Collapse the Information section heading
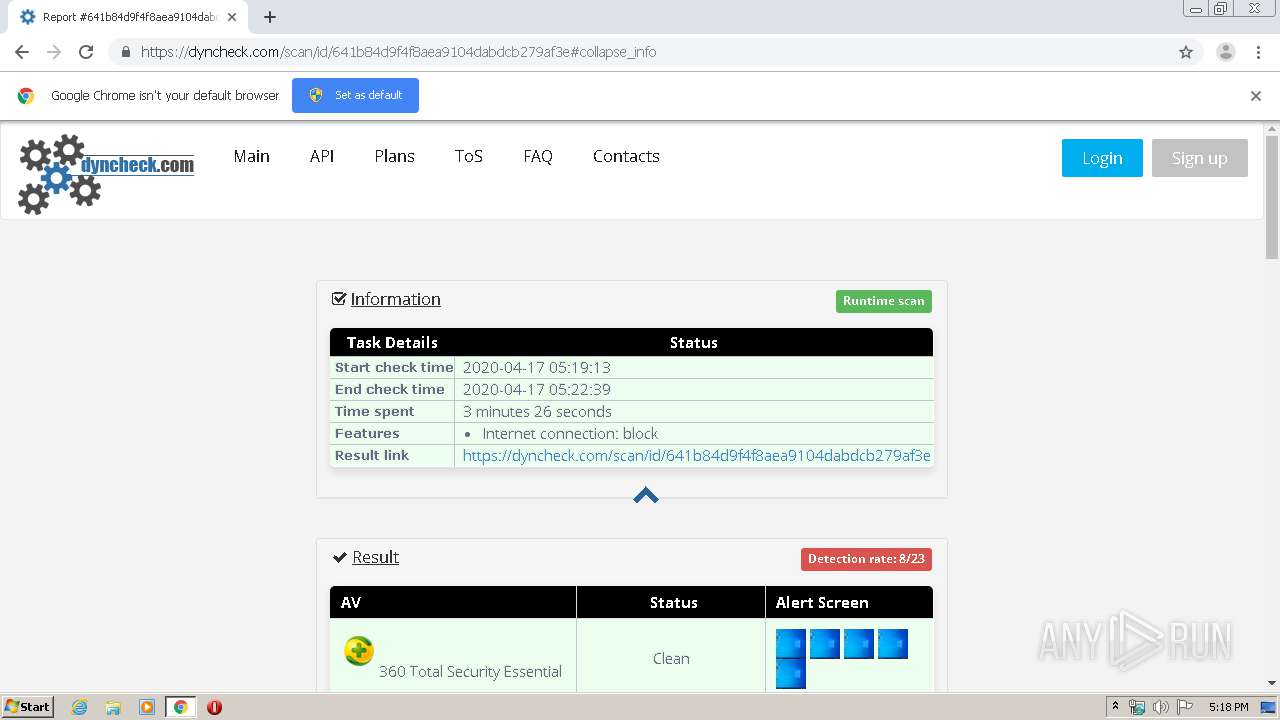Viewport: 1280px width, 720px height. [x=395, y=299]
